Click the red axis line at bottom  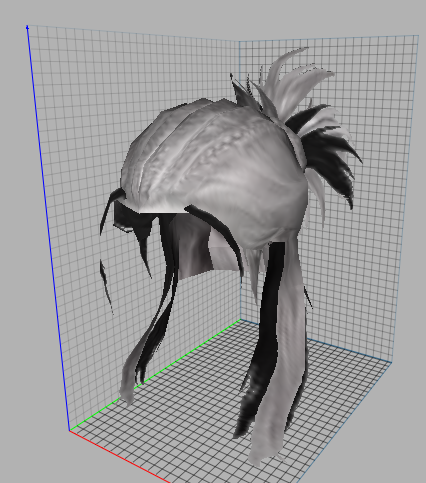(120, 457)
